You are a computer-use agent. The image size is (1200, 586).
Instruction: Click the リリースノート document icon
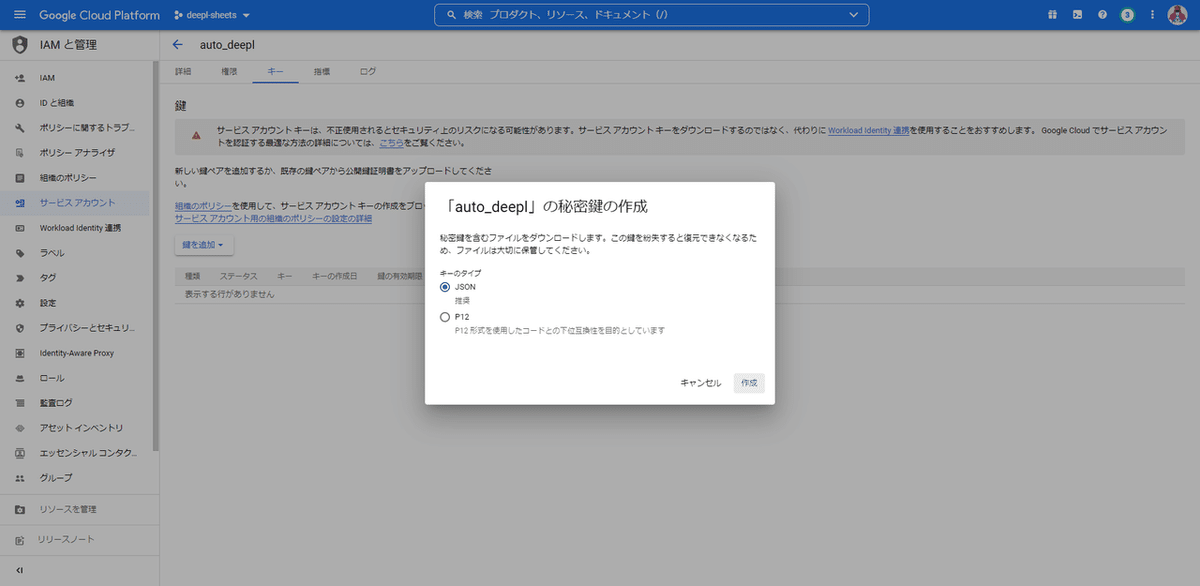[20, 540]
